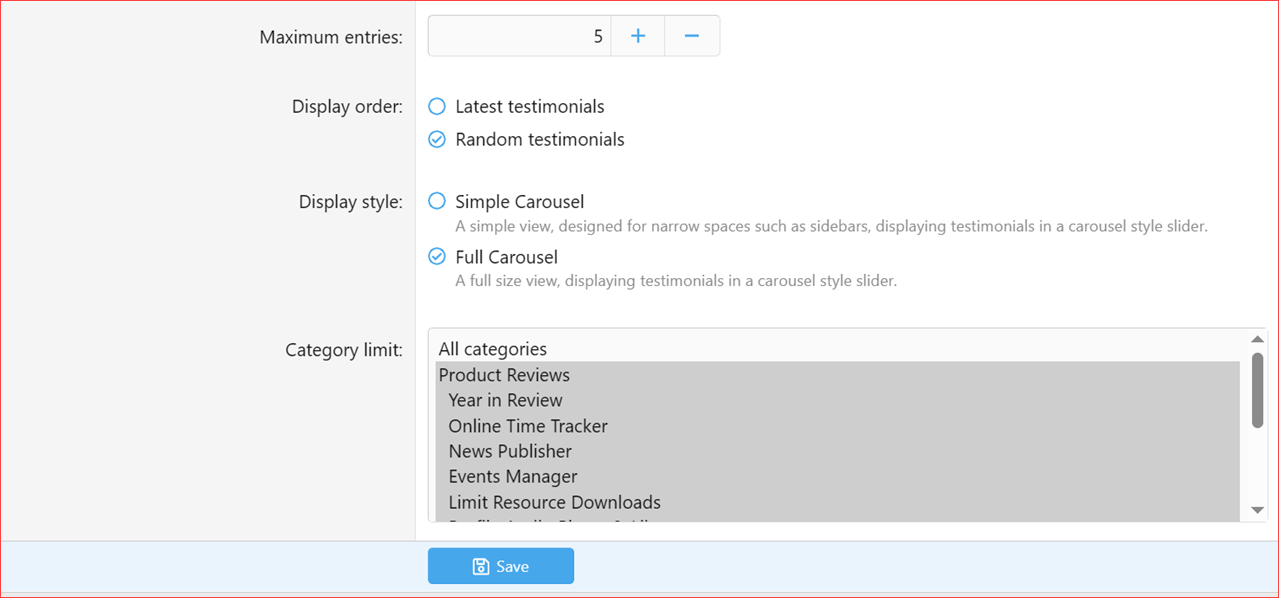The image size is (1279, 598).
Task: Click the save disk icon on Save button
Action: (479, 565)
